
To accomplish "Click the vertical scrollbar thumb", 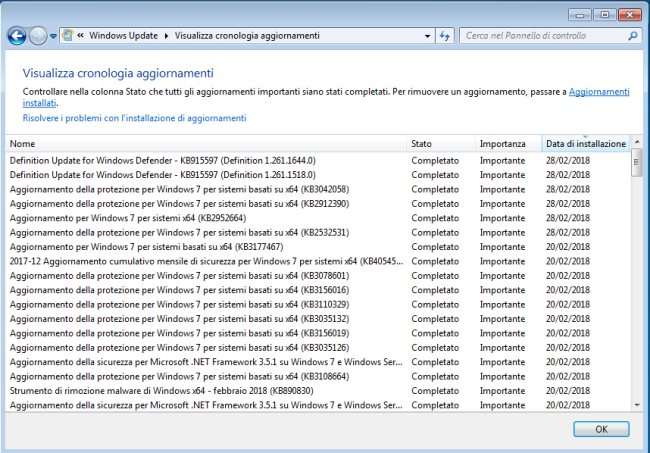I will point(637,162).
